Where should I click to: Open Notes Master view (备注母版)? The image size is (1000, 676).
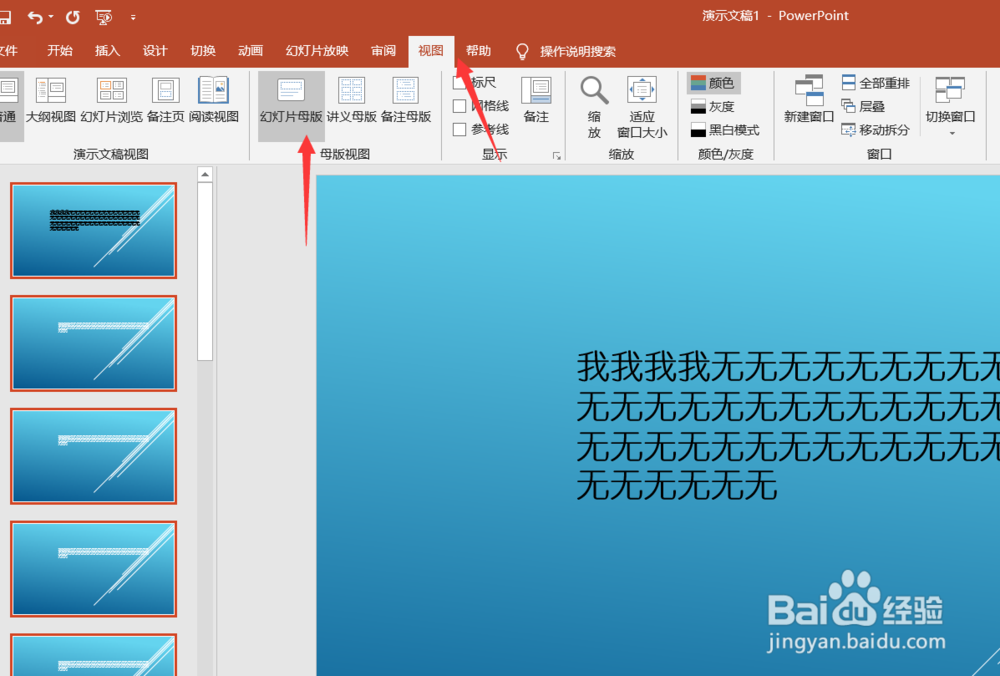[x=406, y=101]
